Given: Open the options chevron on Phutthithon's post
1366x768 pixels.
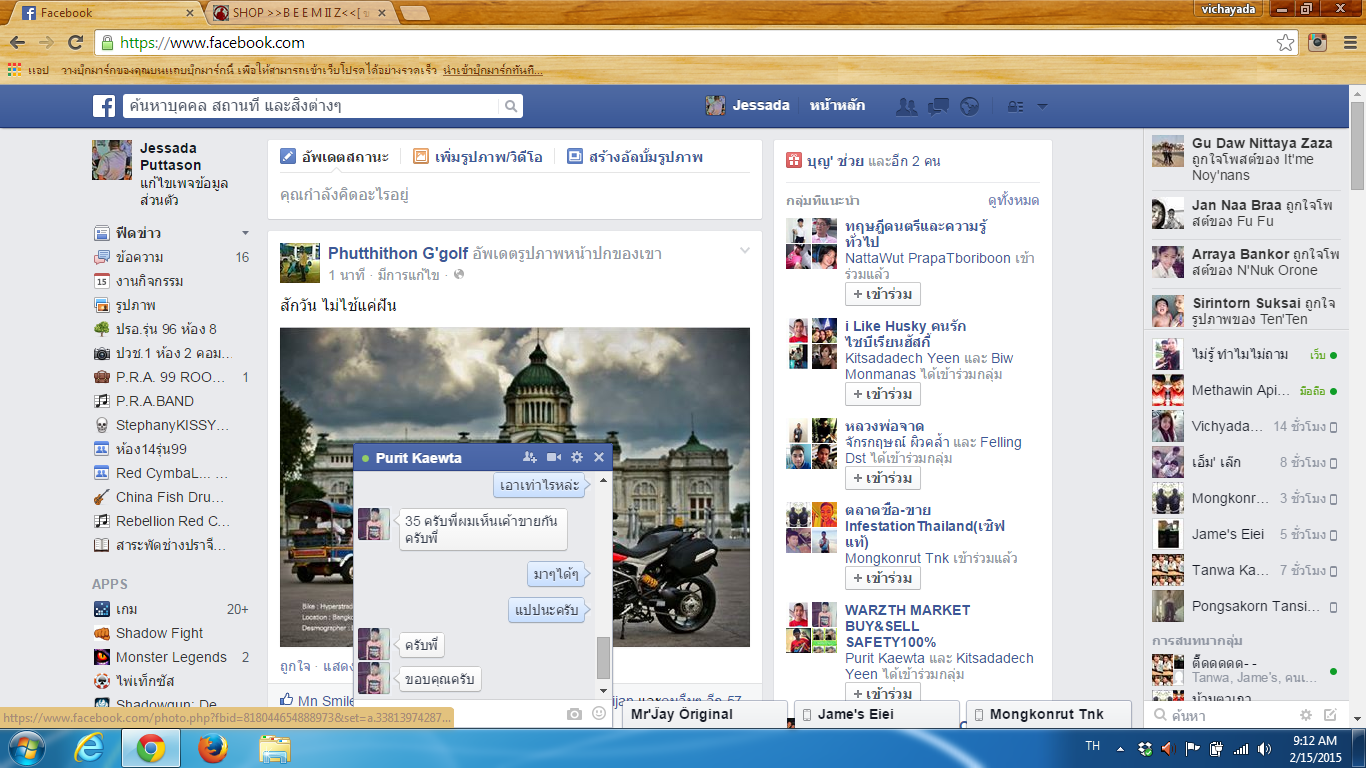Looking at the screenshot, I should [744, 250].
